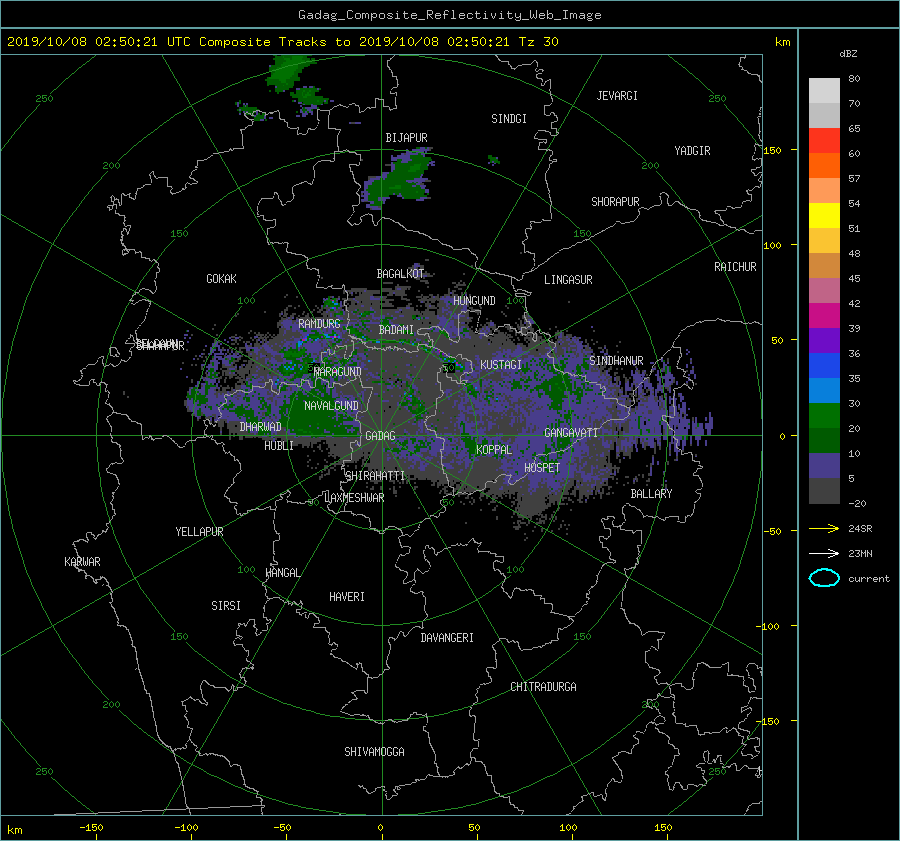Click the GADAG radar center label

point(380,436)
